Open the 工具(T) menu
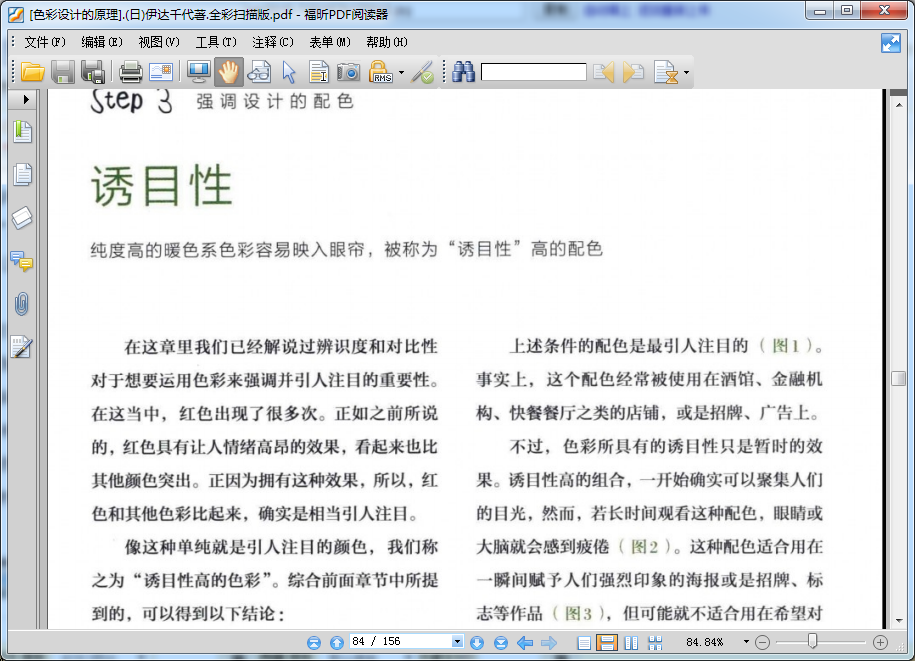This screenshot has height=661, width=915. click(216, 42)
